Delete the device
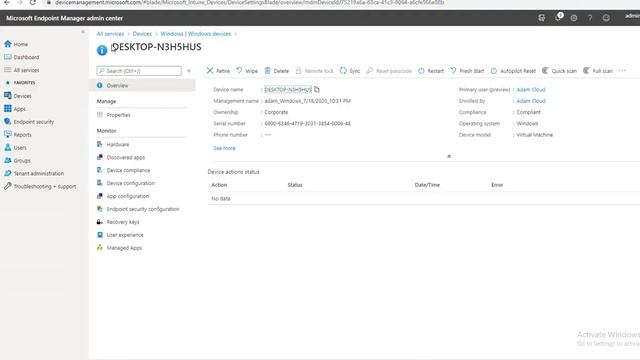The height and width of the screenshot is (360, 640). [x=276, y=71]
